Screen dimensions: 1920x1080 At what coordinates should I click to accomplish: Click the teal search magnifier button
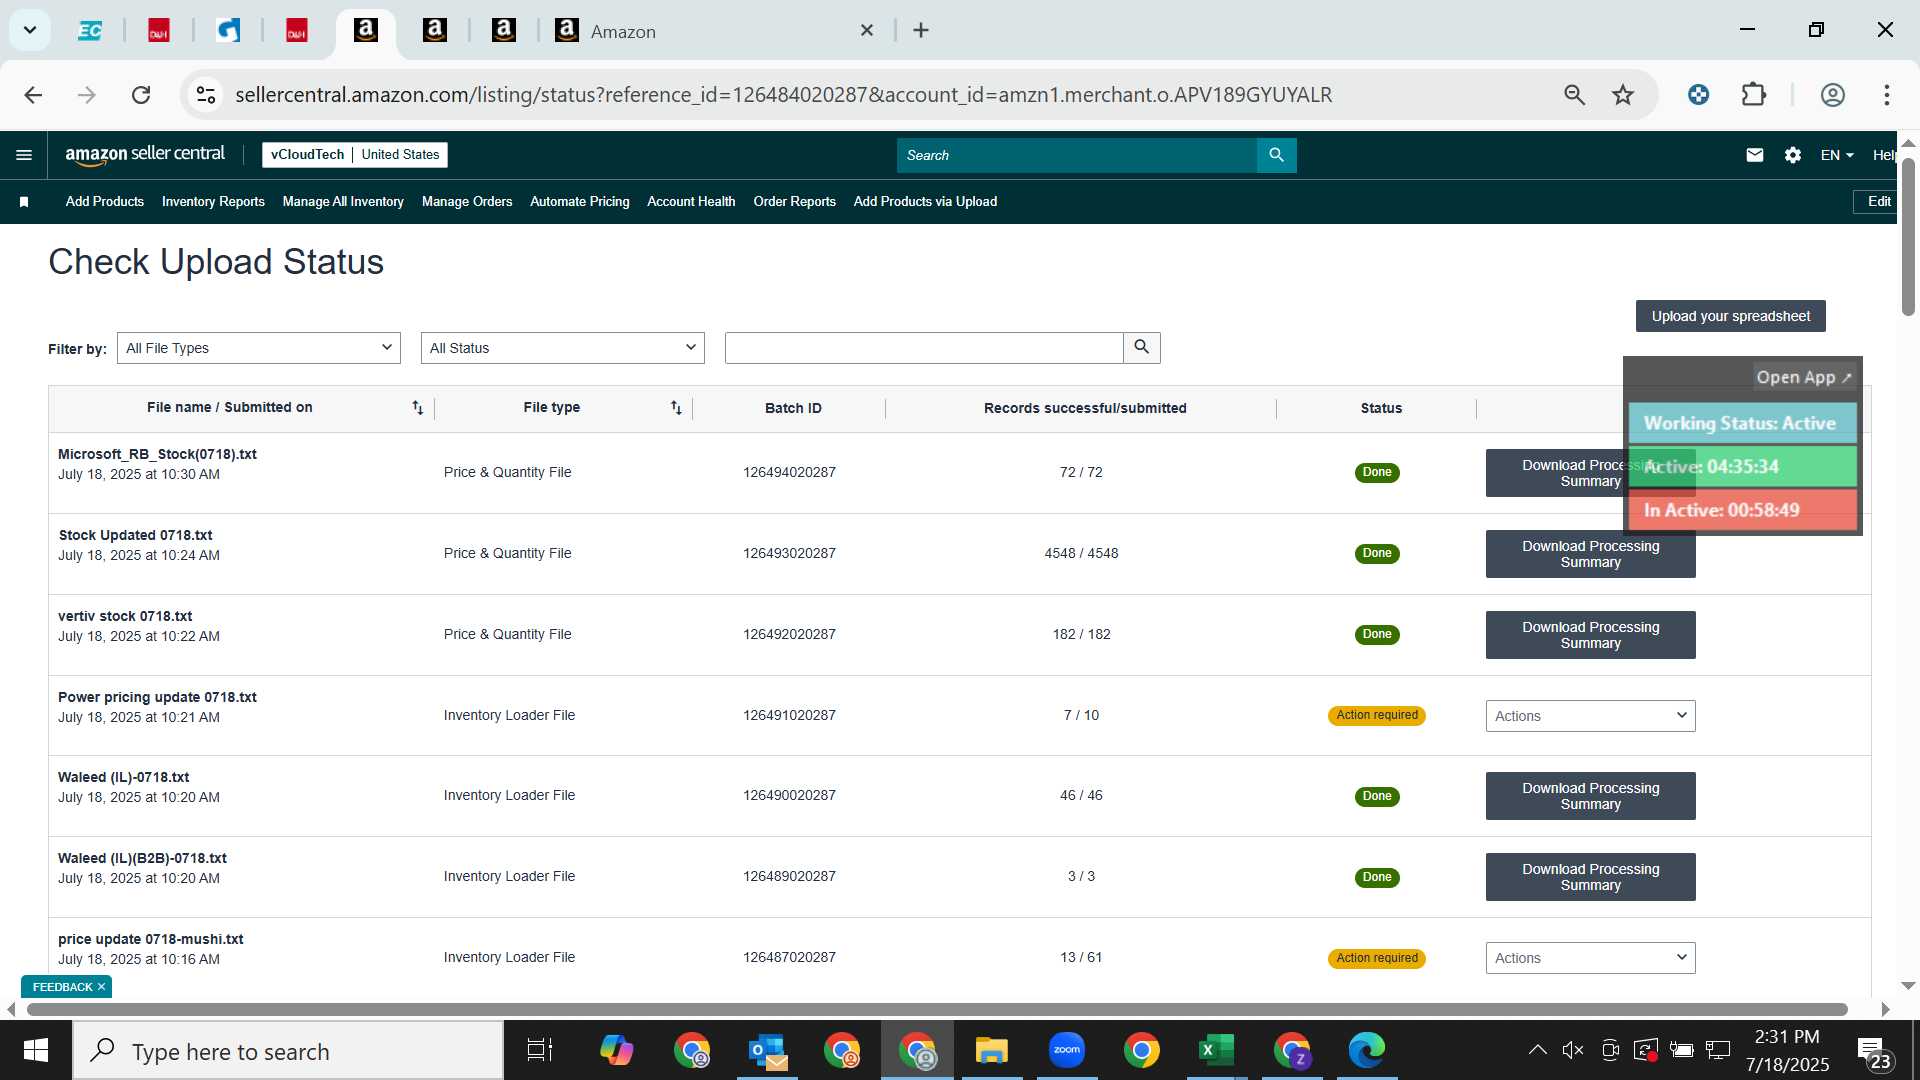(x=1276, y=155)
